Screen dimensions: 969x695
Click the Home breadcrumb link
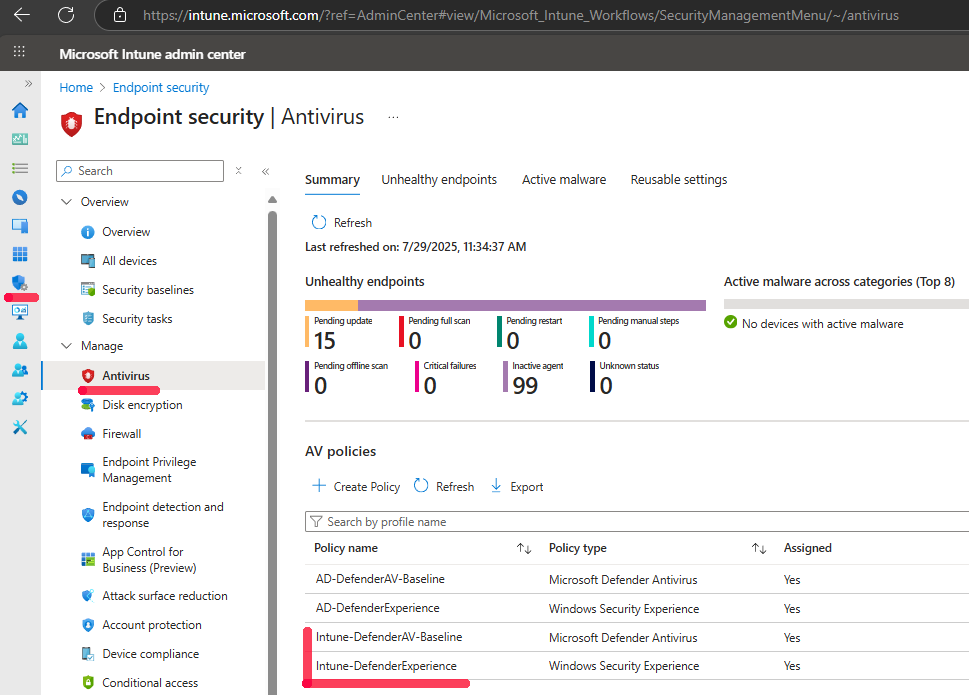(x=76, y=88)
